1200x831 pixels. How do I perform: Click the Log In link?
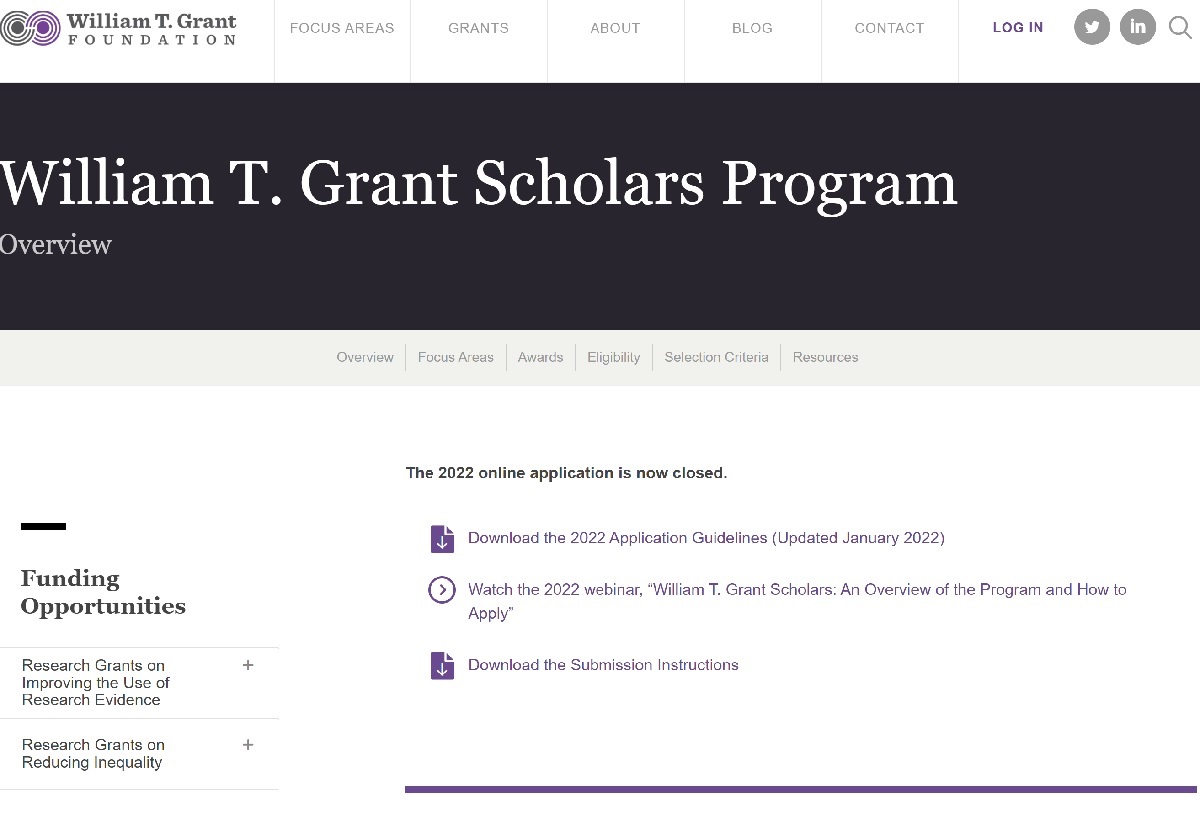1017,28
